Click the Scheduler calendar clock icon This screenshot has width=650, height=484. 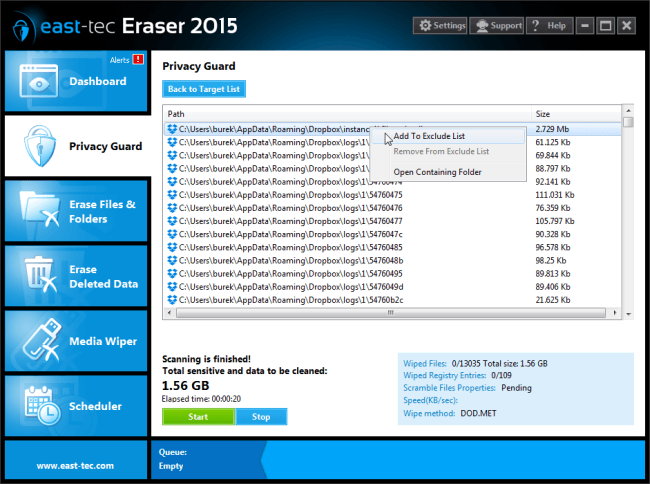click(42, 406)
